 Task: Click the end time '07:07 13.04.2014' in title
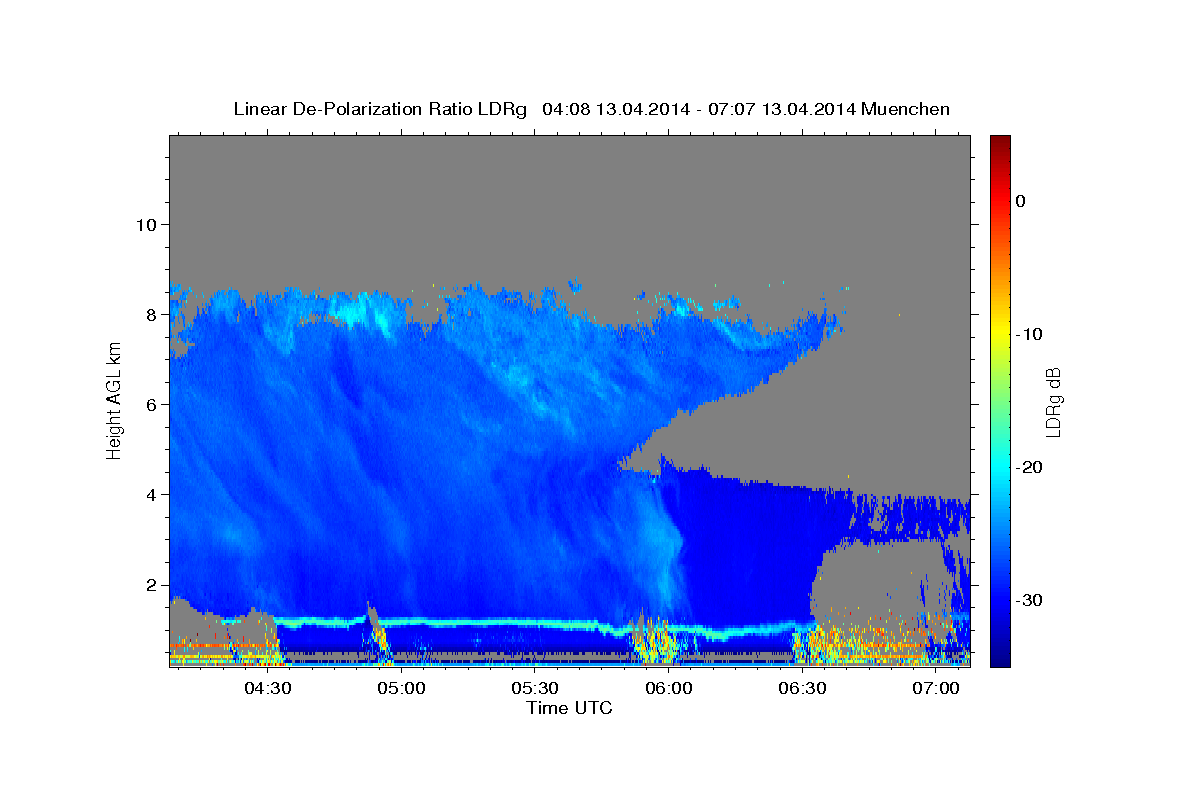[781, 109]
